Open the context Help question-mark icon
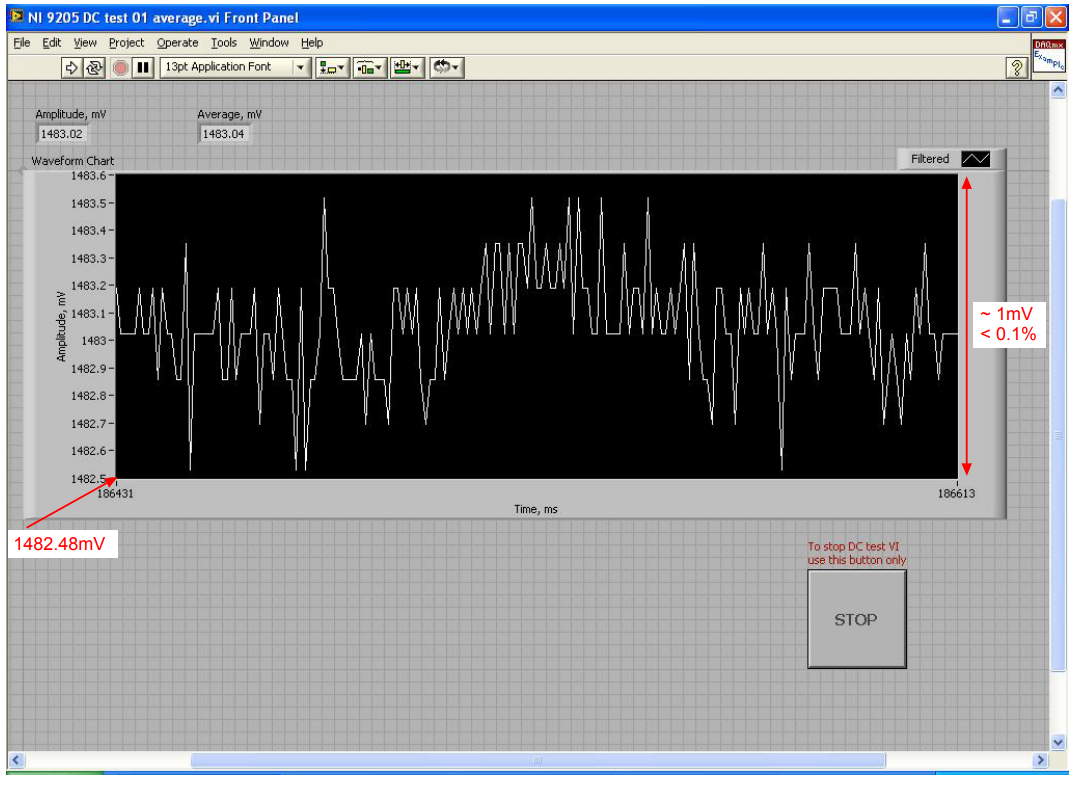The image size is (1074, 787). 1017,67
